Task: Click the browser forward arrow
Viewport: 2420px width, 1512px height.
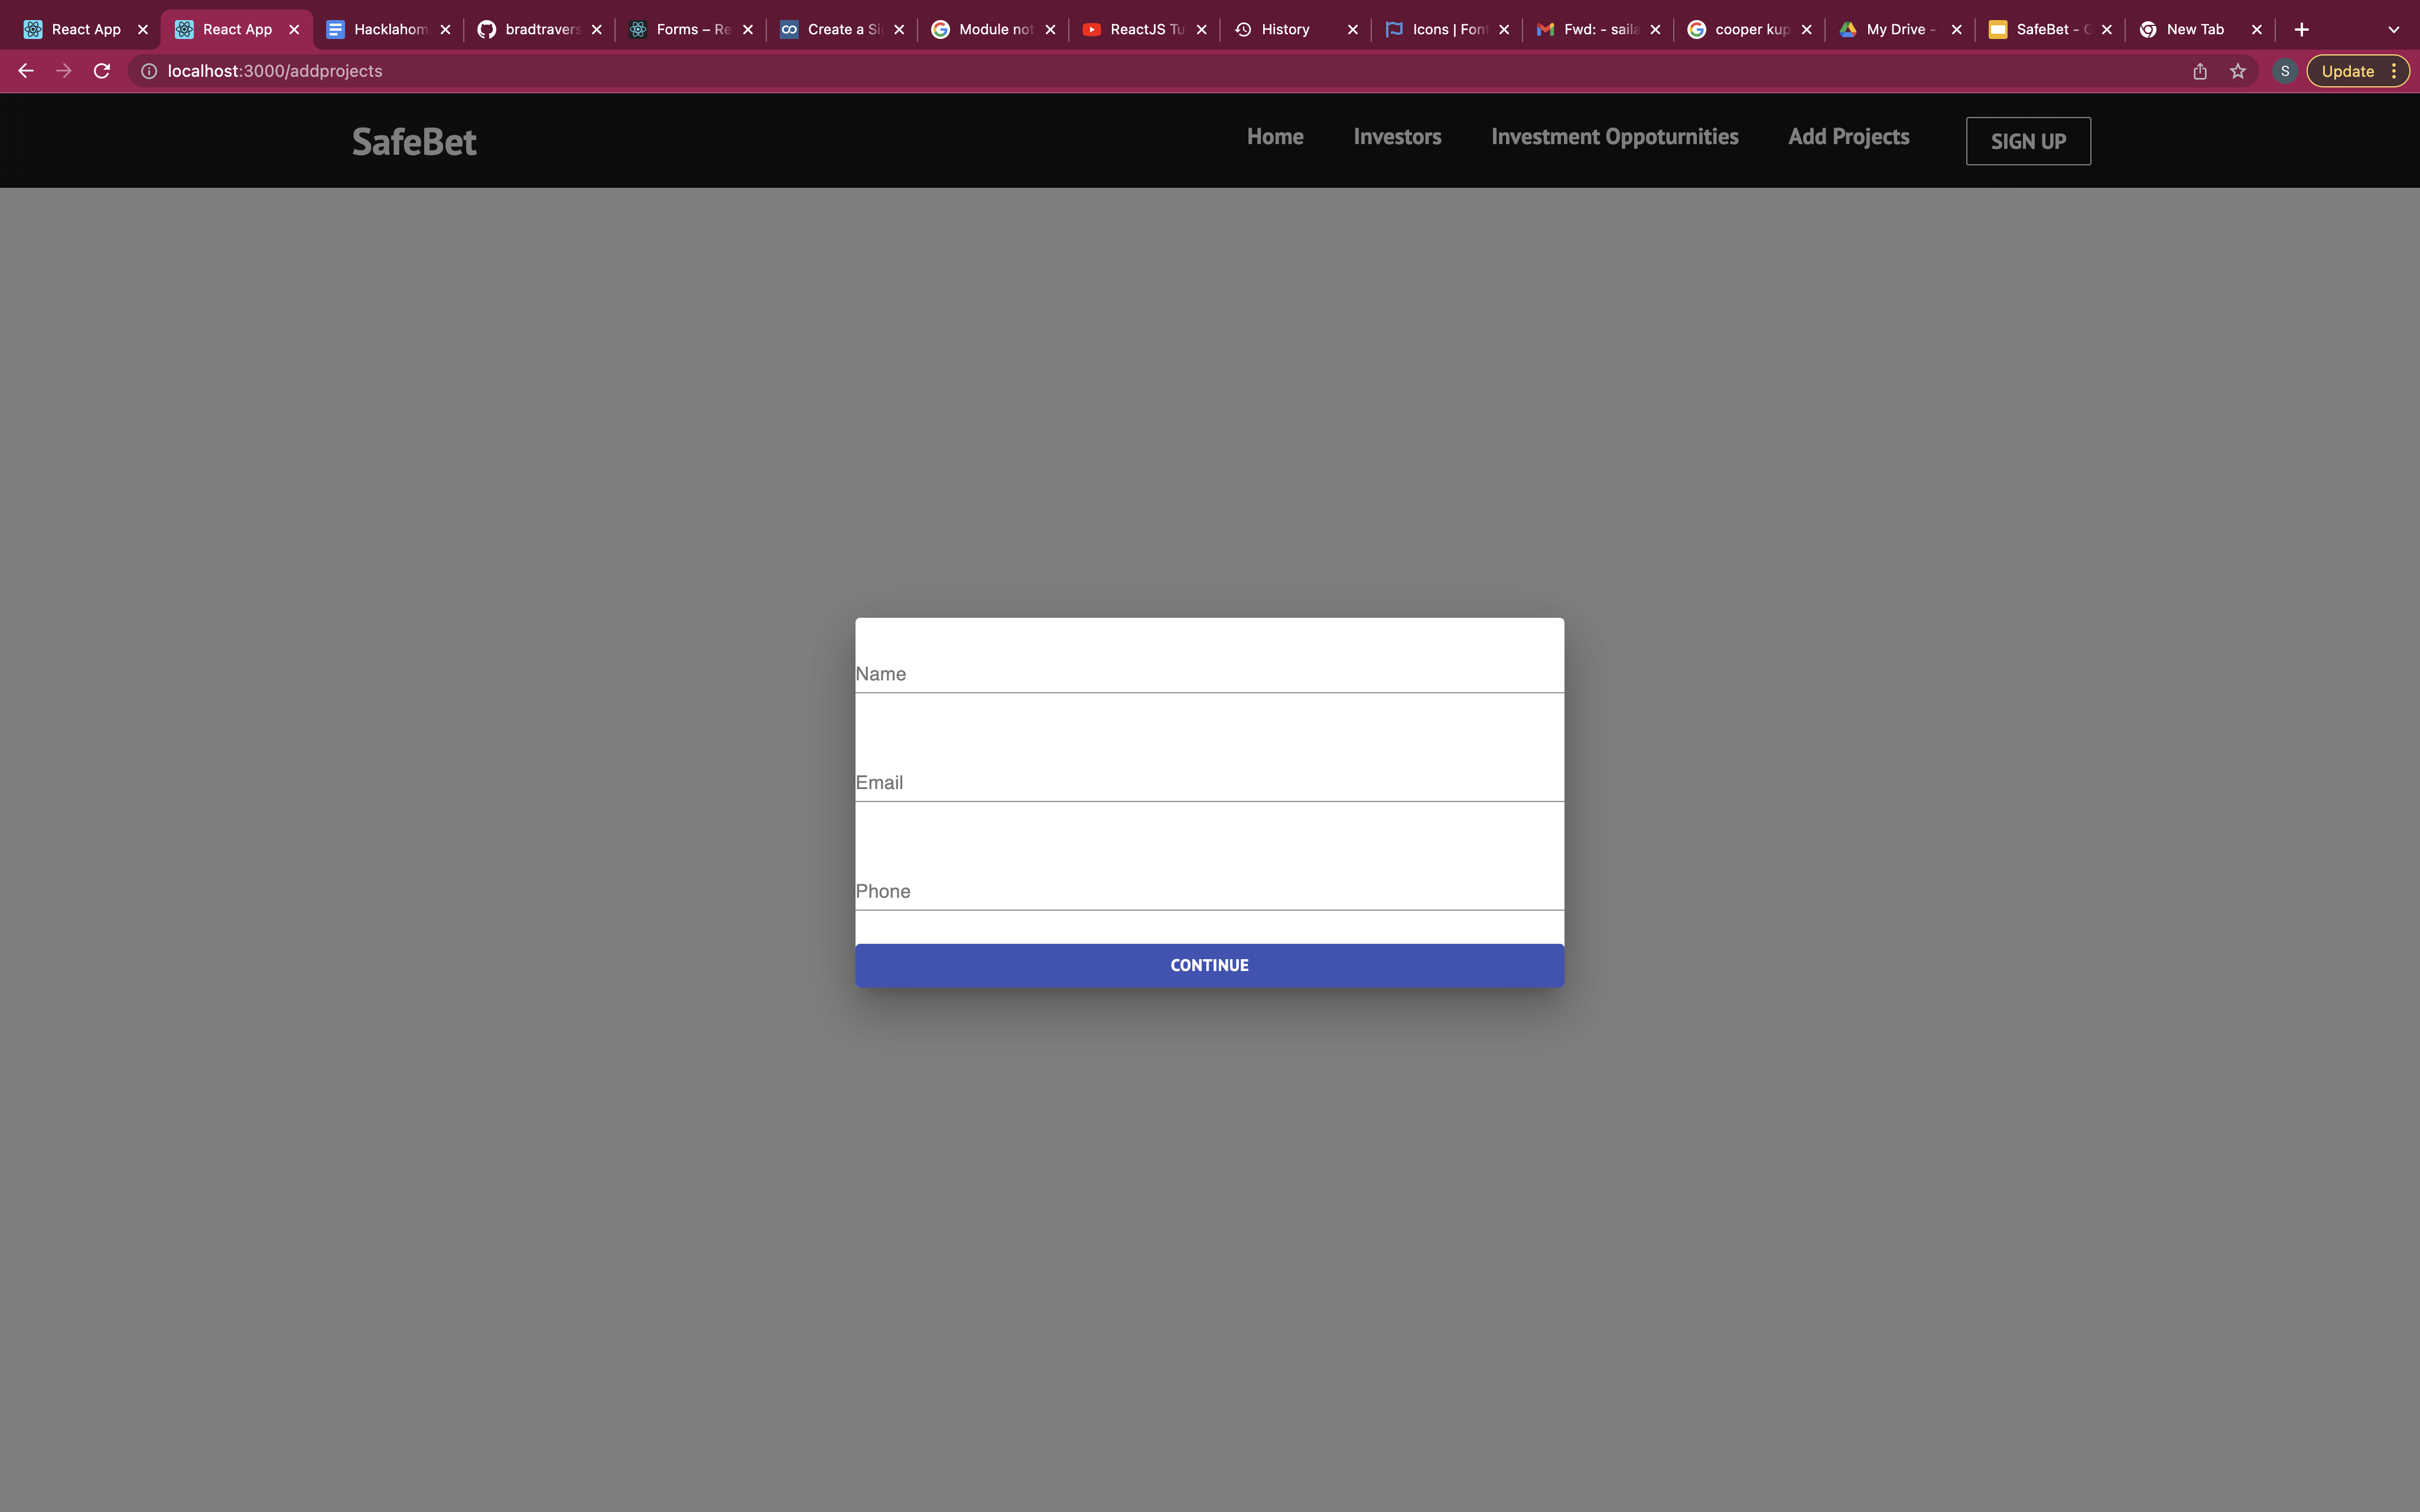Action: tap(63, 70)
